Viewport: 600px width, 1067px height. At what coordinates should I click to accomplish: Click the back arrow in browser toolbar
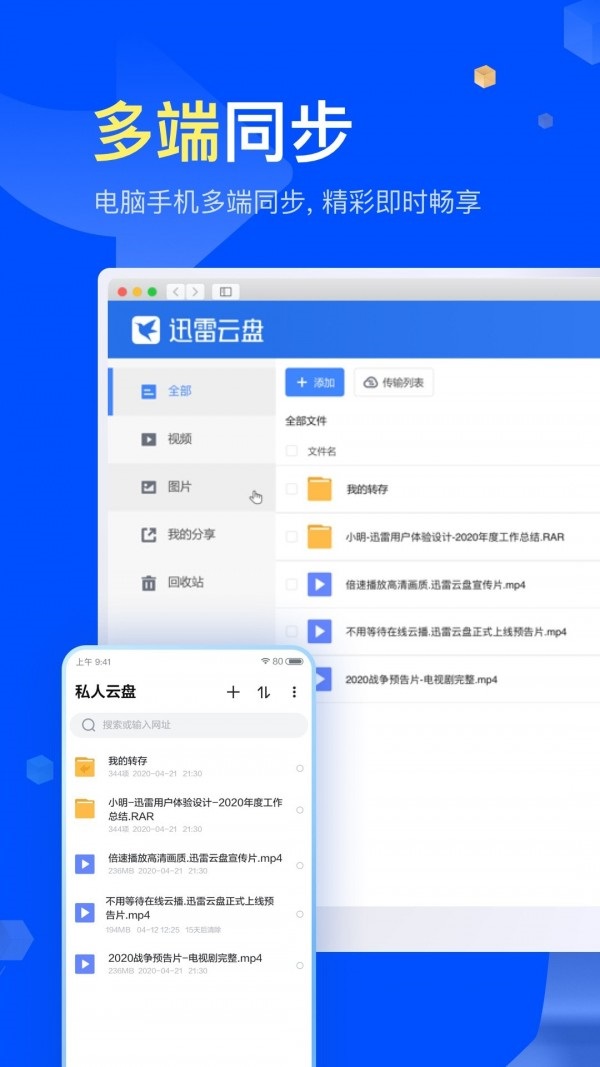coord(176,292)
